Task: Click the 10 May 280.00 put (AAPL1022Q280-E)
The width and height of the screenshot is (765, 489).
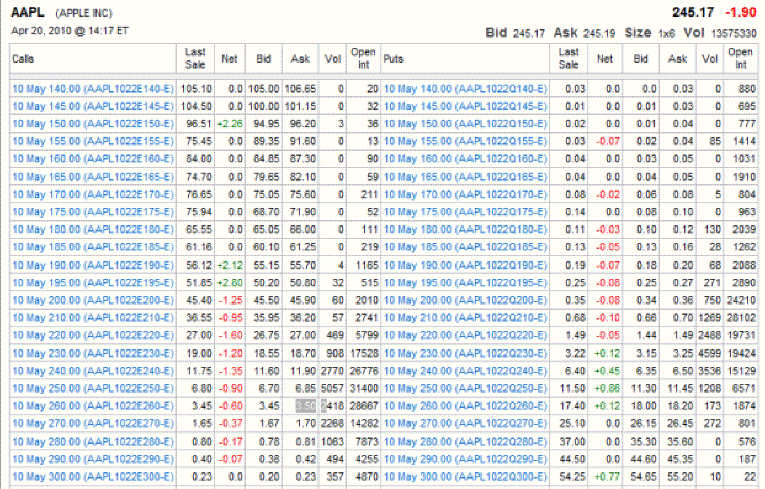Action: [467, 441]
